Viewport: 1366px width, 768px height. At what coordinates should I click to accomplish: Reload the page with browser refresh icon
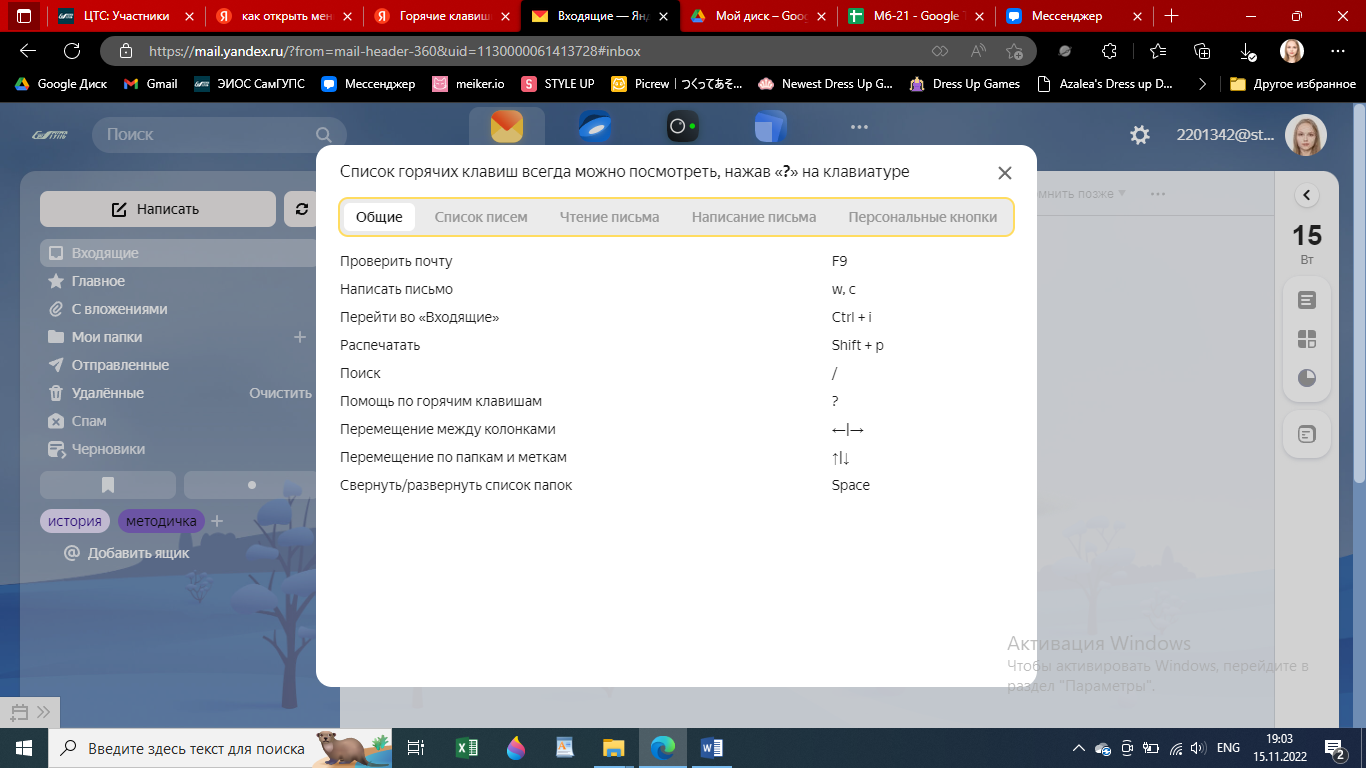pos(72,51)
